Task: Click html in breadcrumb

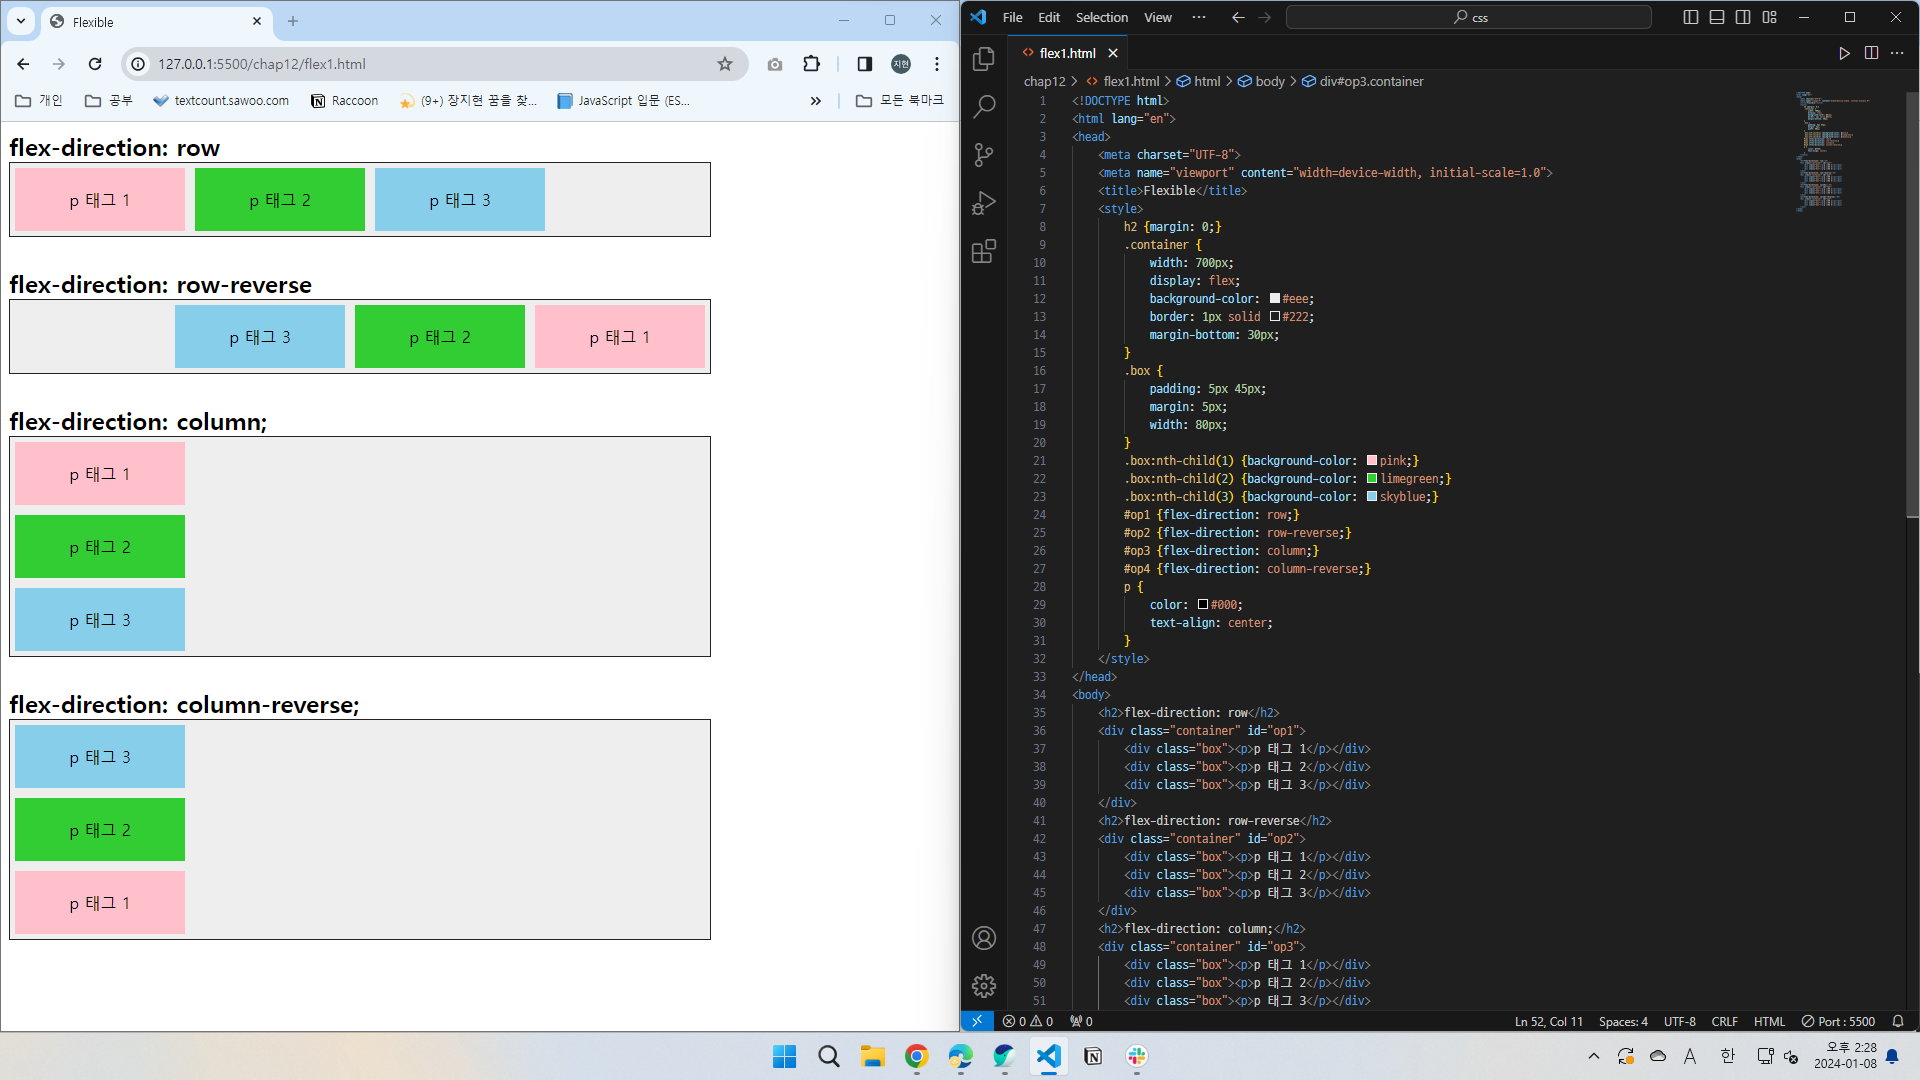Action: [x=1207, y=81]
